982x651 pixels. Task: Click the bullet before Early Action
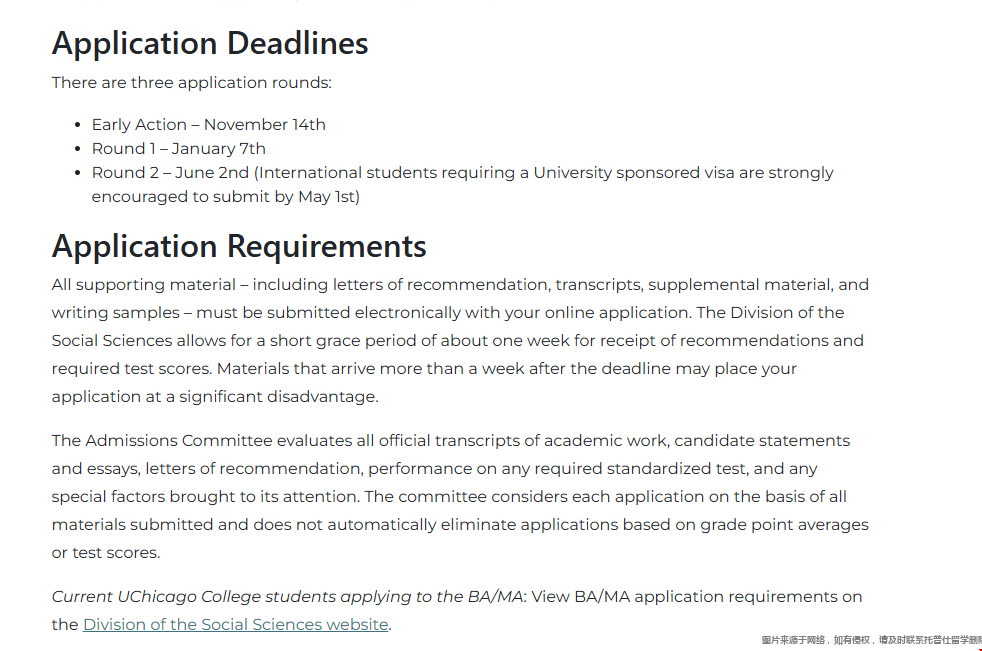[77, 126]
